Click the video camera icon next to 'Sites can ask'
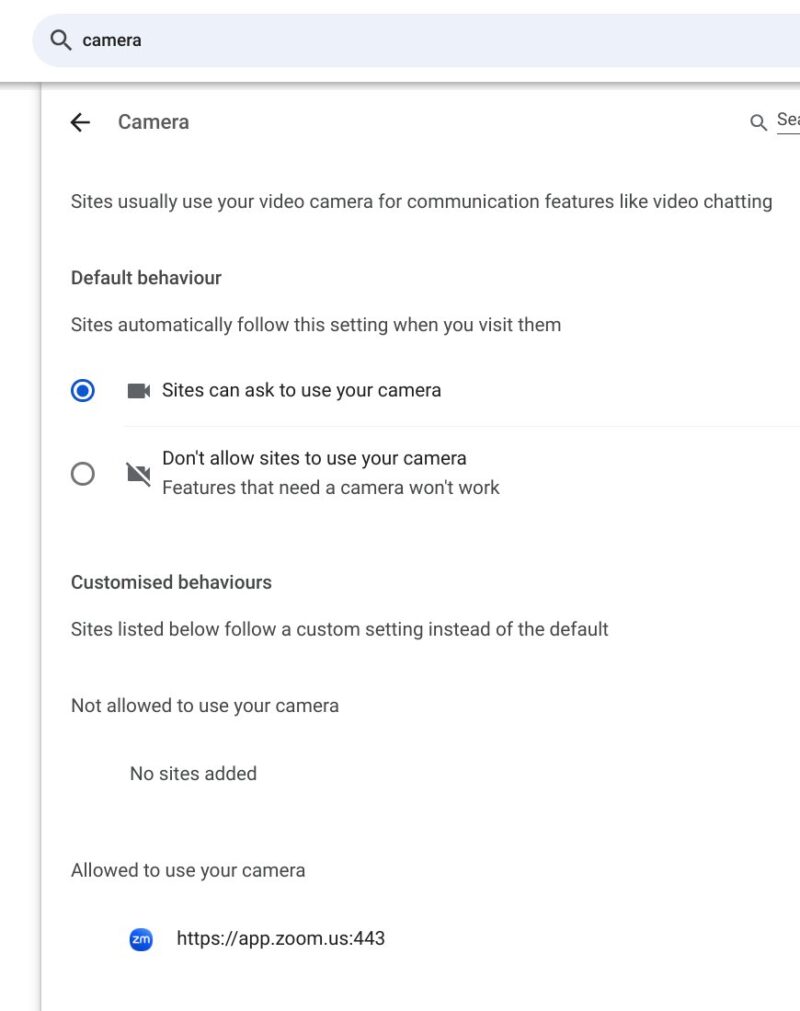Image resolution: width=800 pixels, height=1011 pixels. click(x=139, y=390)
